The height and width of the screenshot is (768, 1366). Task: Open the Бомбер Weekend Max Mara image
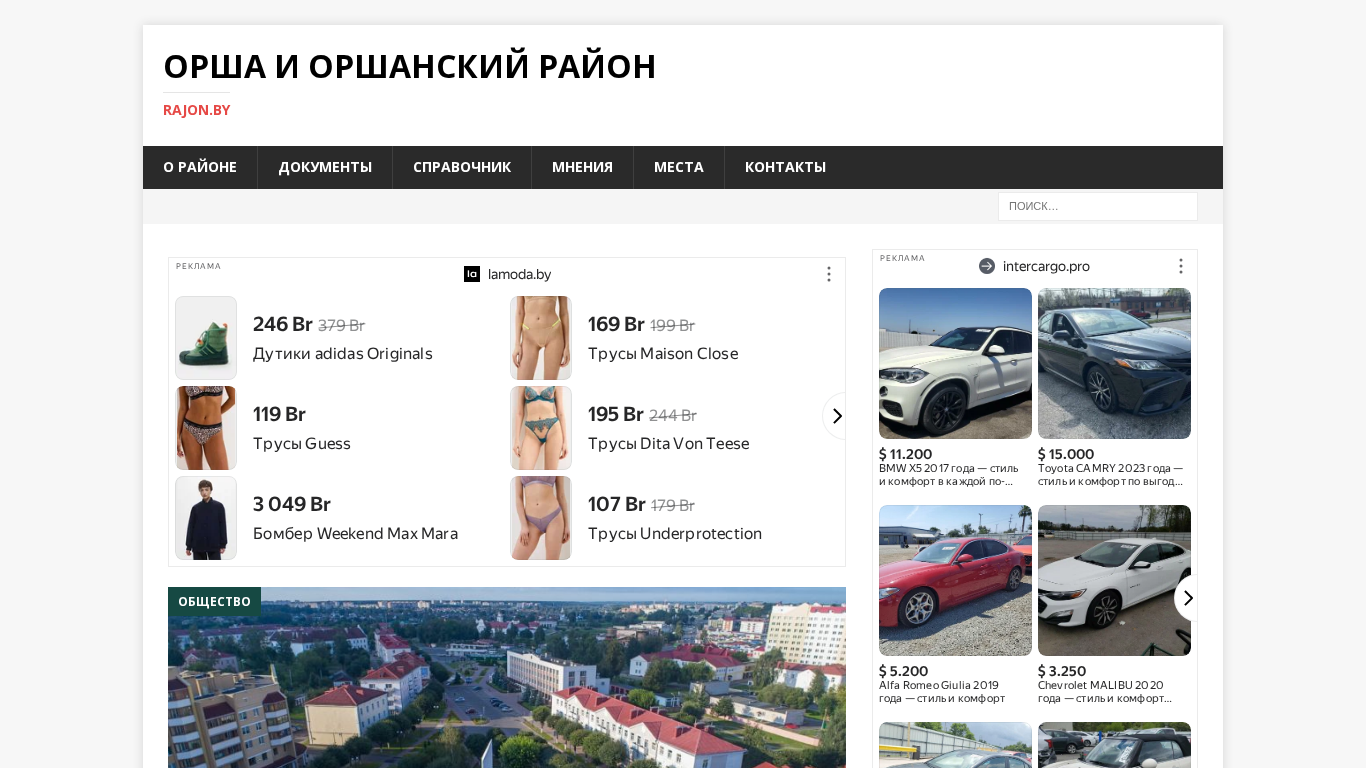pos(206,518)
